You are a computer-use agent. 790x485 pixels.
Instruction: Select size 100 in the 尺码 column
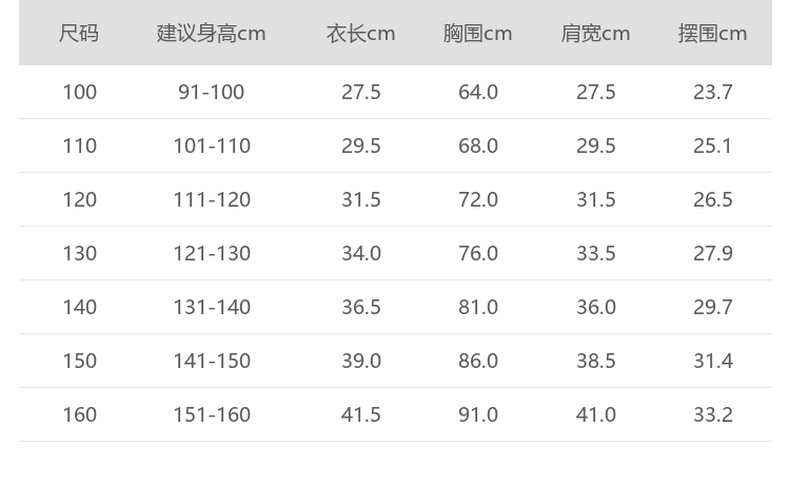pyautogui.click(x=79, y=92)
